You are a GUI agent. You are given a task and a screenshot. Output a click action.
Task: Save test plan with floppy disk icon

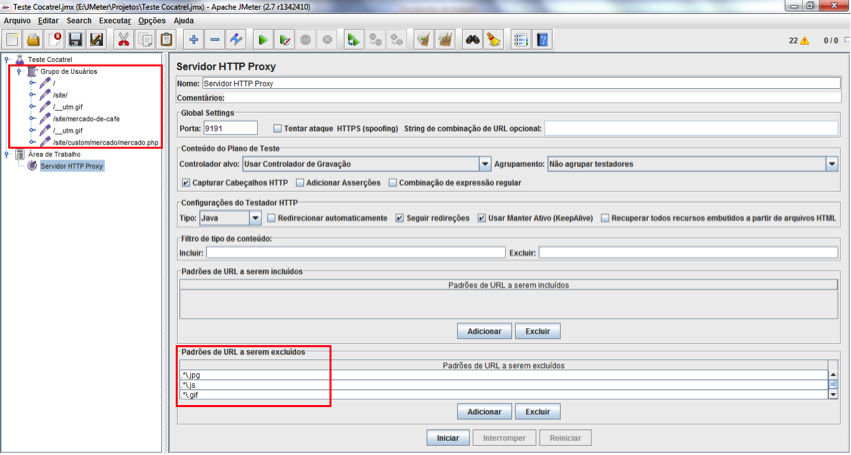[x=75, y=40]
